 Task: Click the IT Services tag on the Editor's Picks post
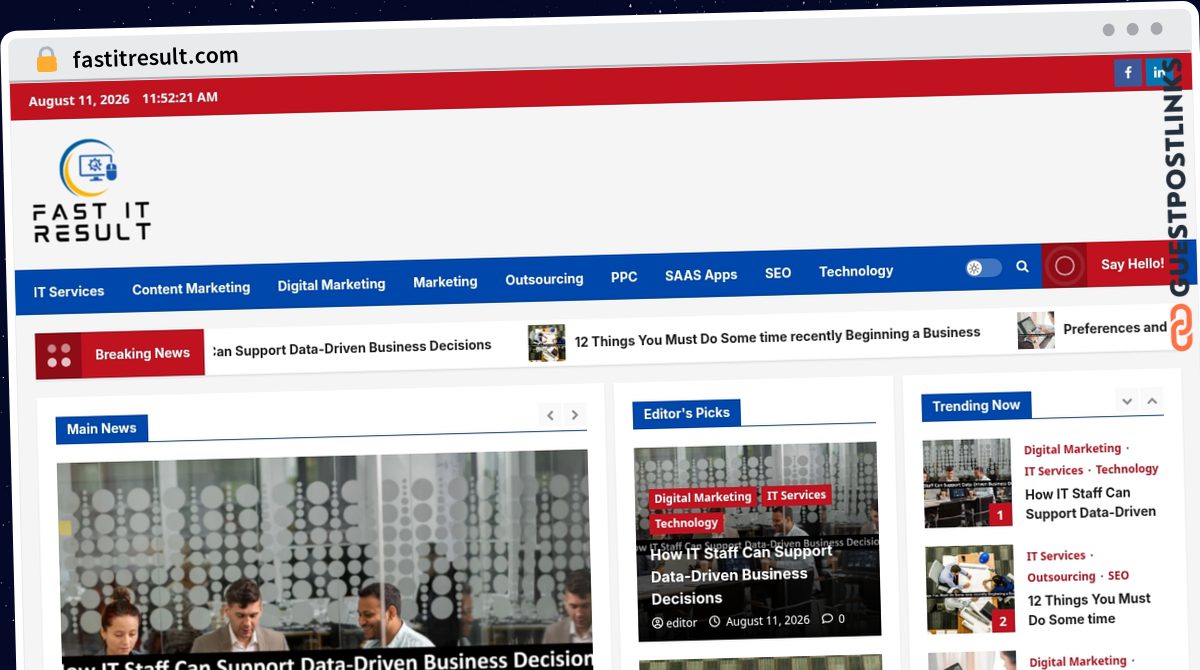tap(796, 495)
